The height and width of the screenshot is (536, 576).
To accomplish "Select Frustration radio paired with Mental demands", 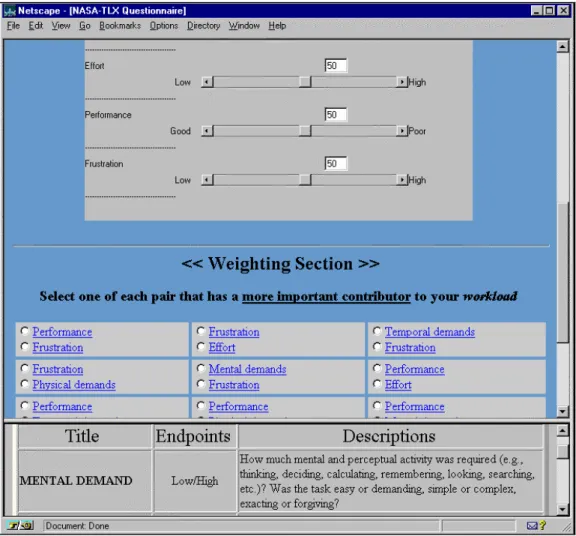I will click(x=201, y=384).
